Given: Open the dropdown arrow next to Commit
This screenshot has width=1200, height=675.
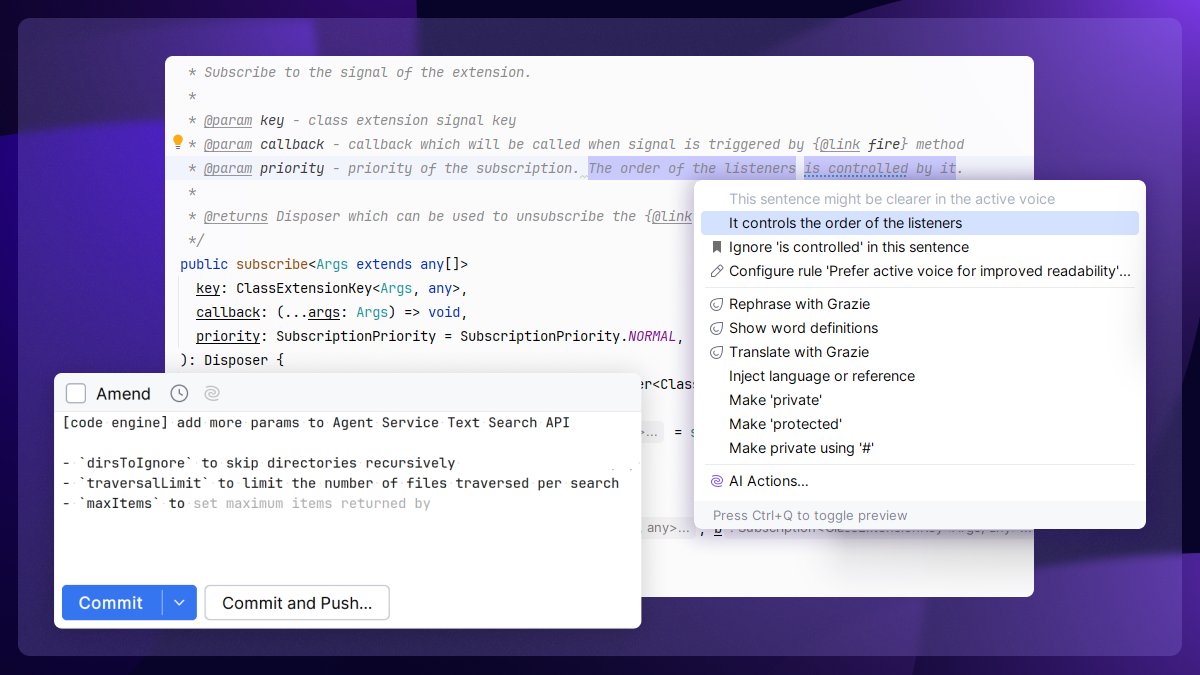Looking at the screenshot, I should (x=179, y=603).
